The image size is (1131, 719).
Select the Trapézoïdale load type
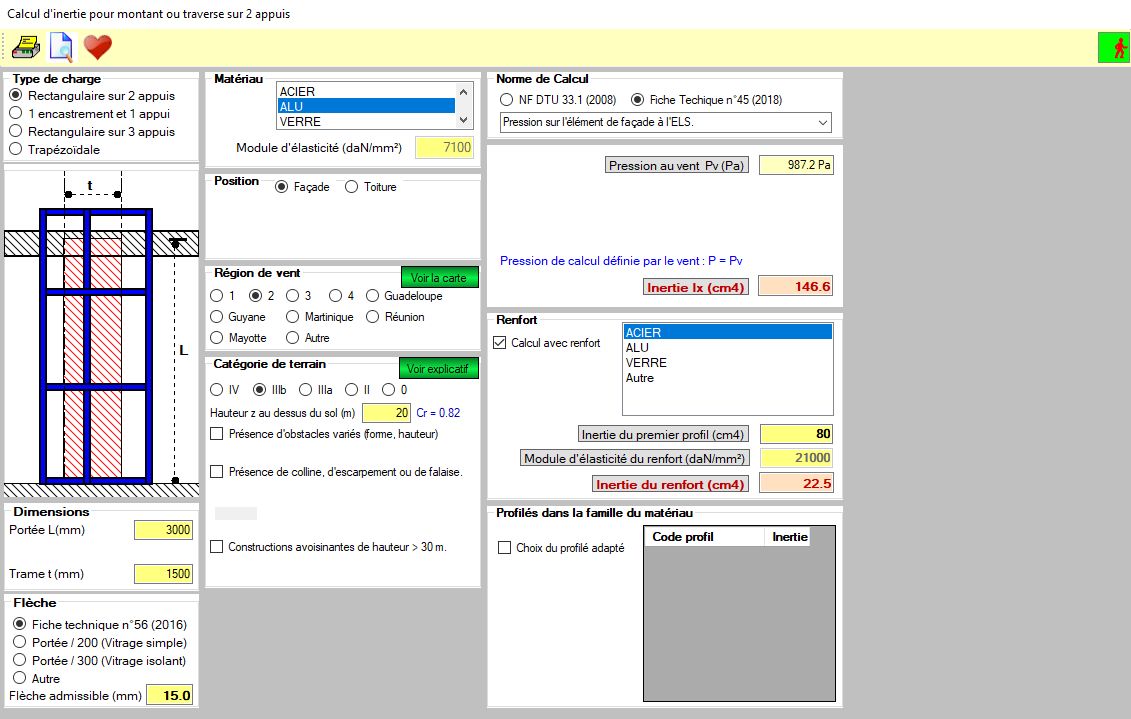click(x=16, y=149)
